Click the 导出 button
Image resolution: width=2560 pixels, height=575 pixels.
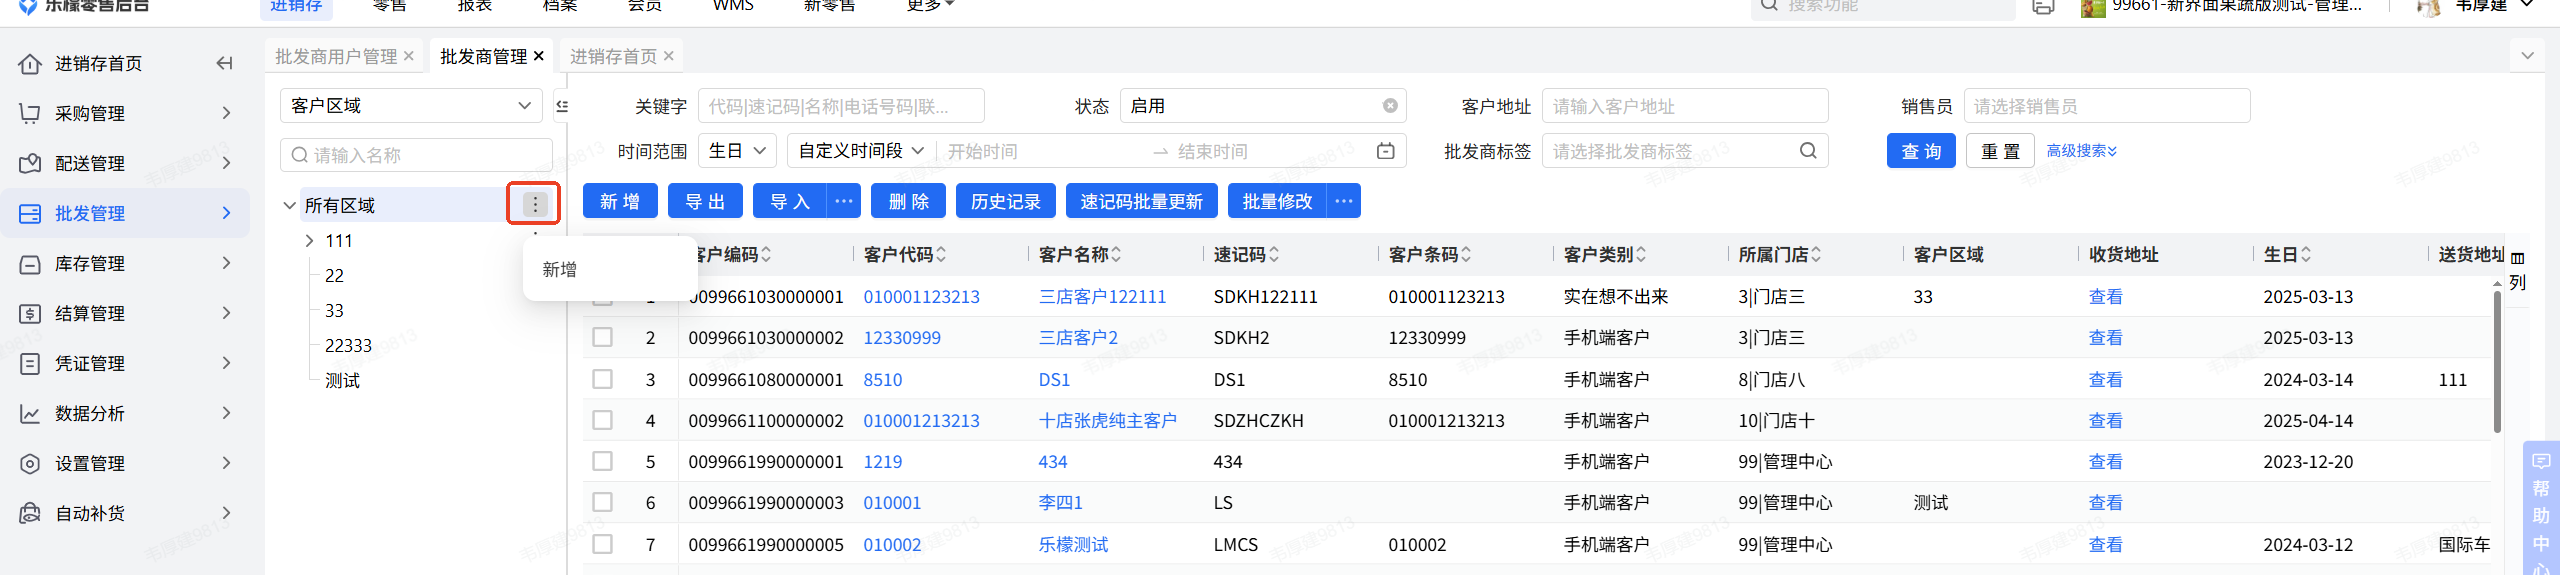pos(705,201)
